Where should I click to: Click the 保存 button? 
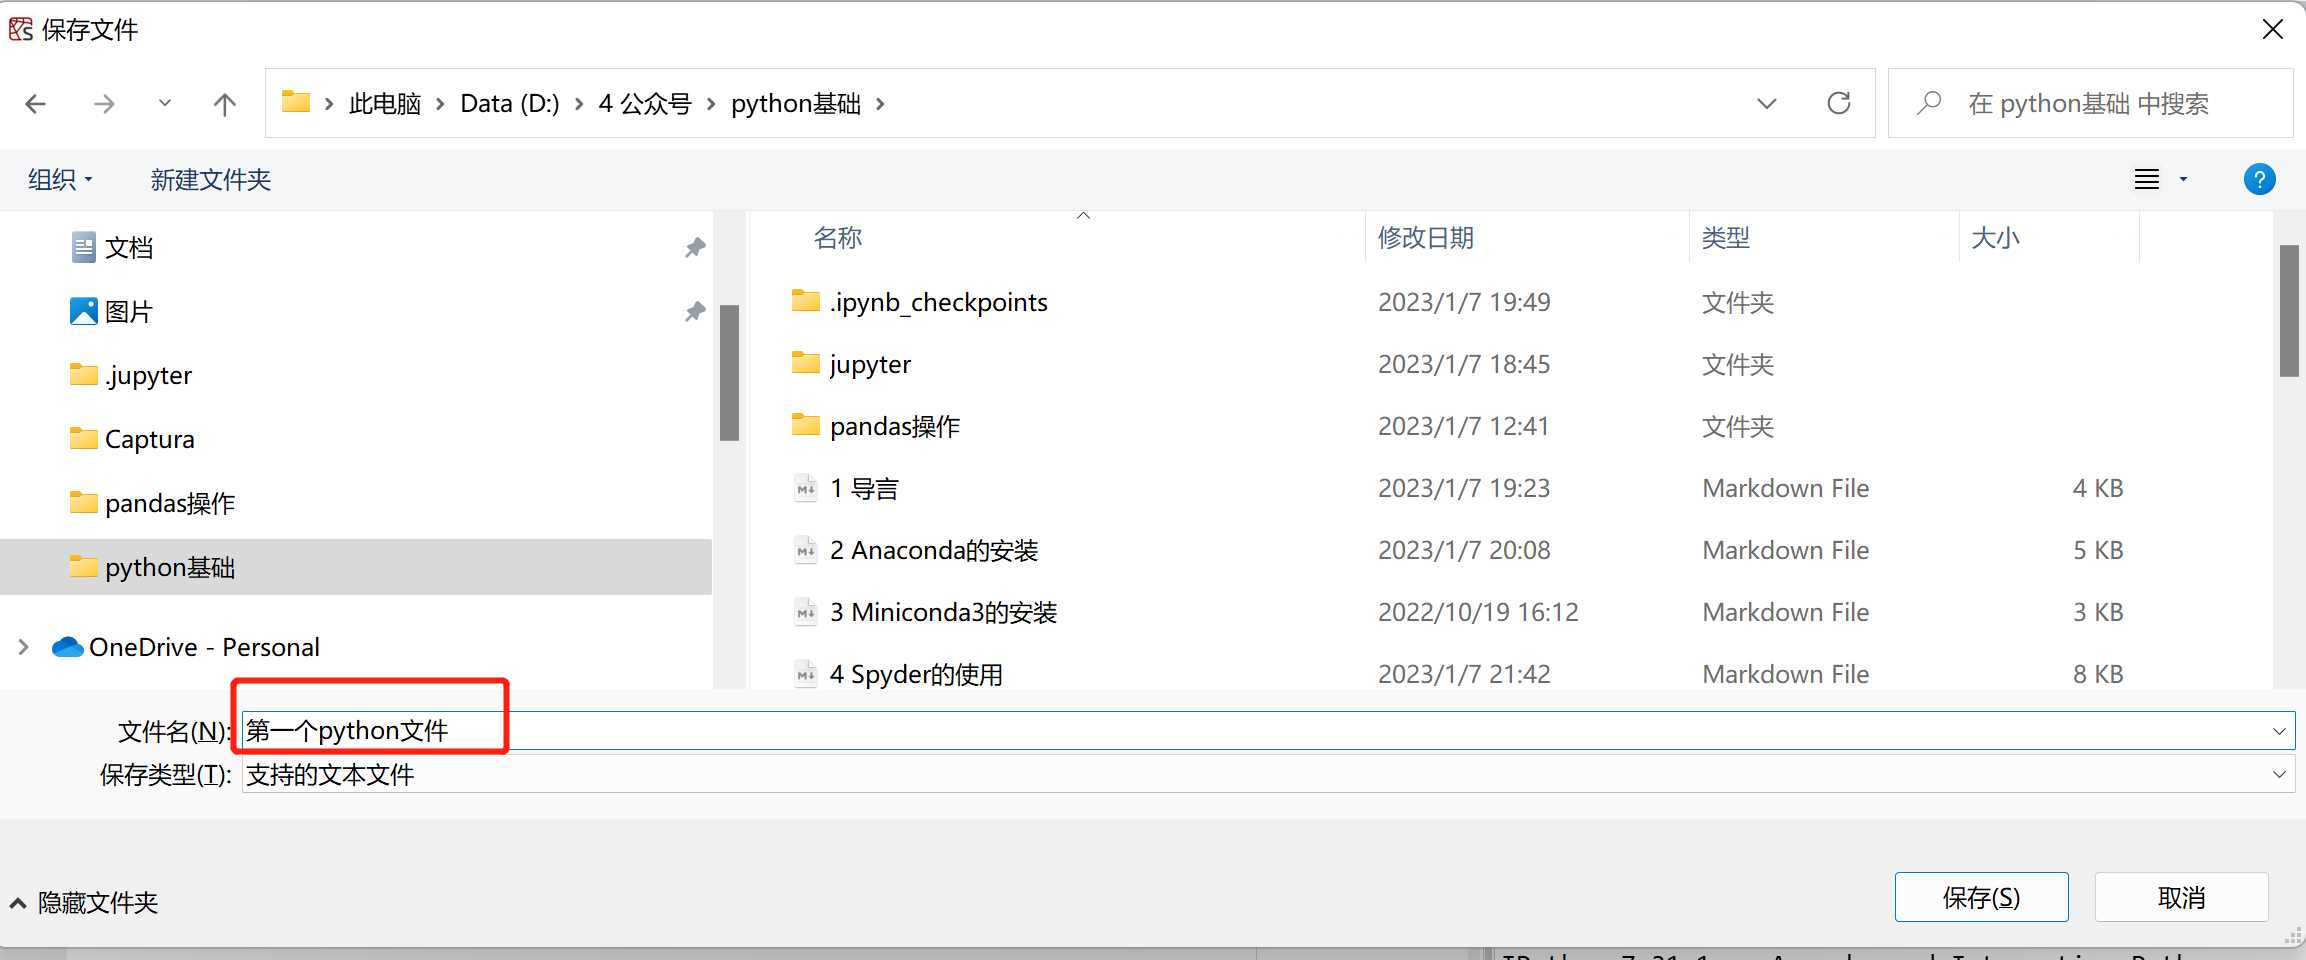coord(1981,897)
